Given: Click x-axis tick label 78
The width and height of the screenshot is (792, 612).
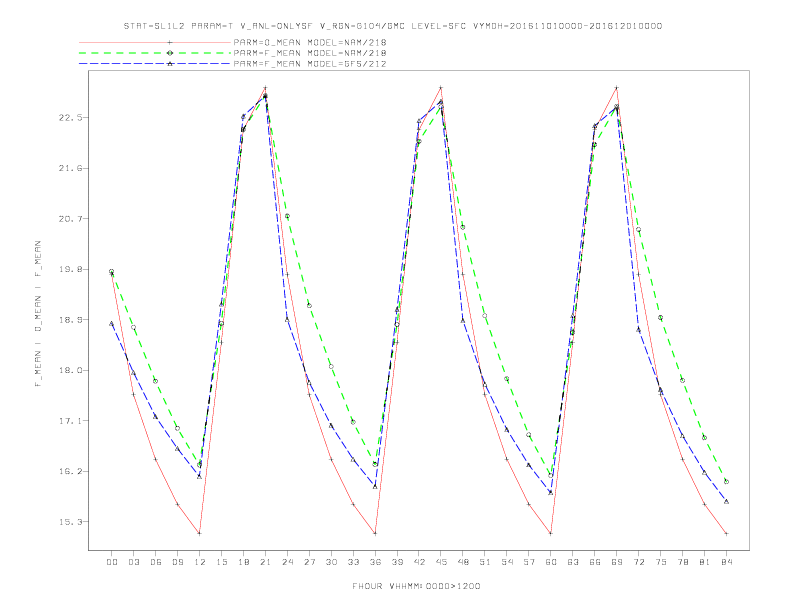Looking at the screenshot, I should pos(682,562).
